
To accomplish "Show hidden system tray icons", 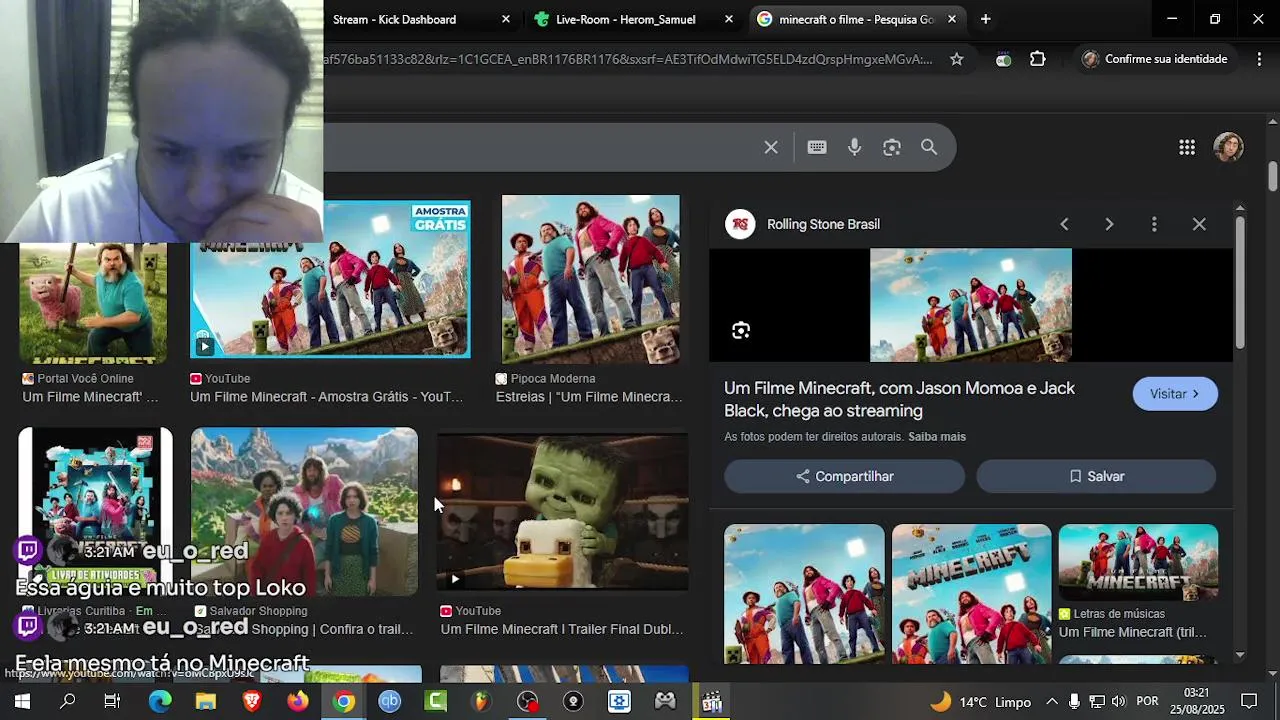I will coord(1052,702).
